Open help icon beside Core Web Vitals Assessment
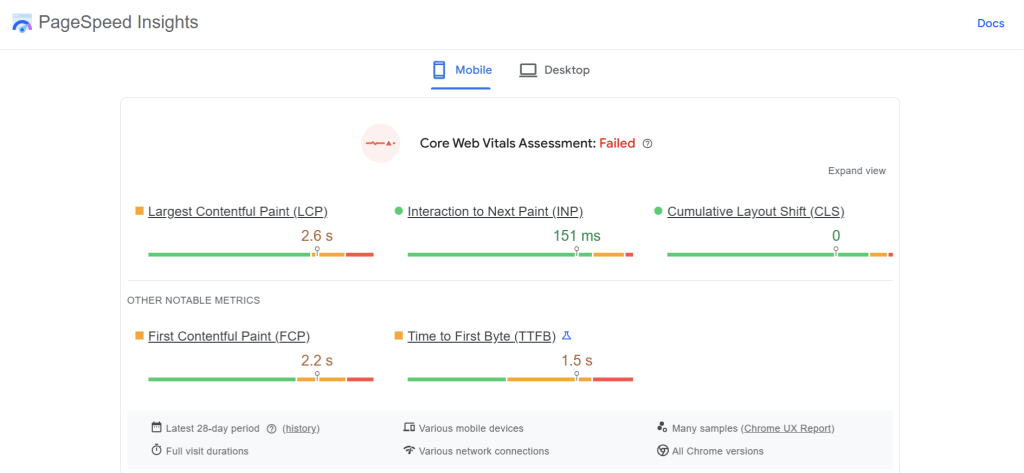The image size is (1024, 473). [x=647, y=144]
